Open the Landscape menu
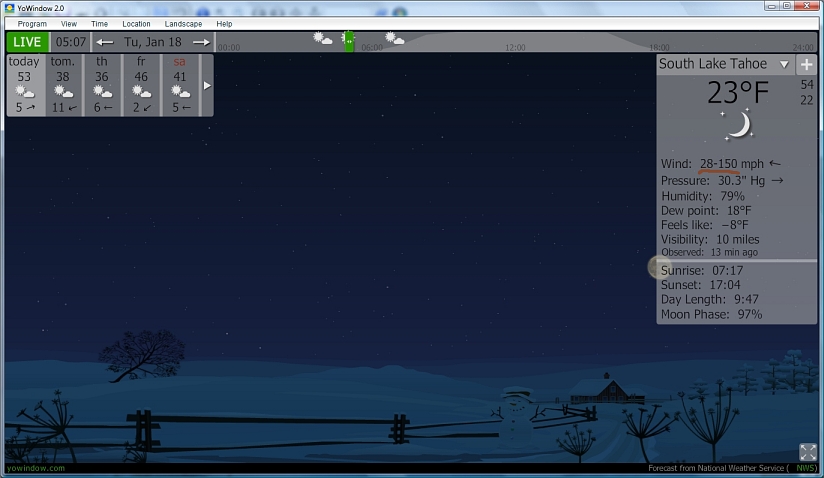The height and width of the screenshot is (478, 824). 183,23
